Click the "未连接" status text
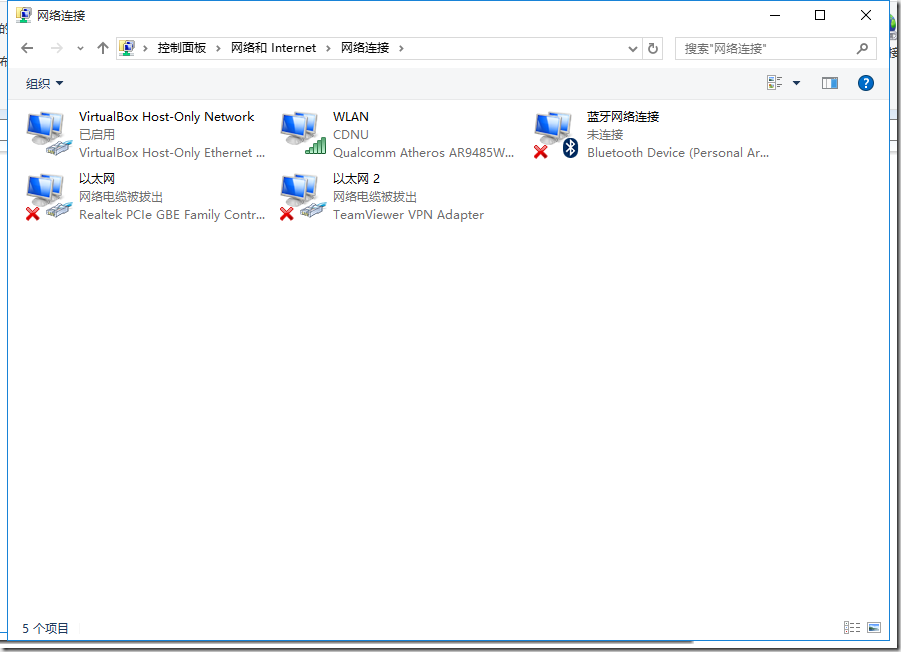This screenshot has width=901, height=652. click(604, 134)
